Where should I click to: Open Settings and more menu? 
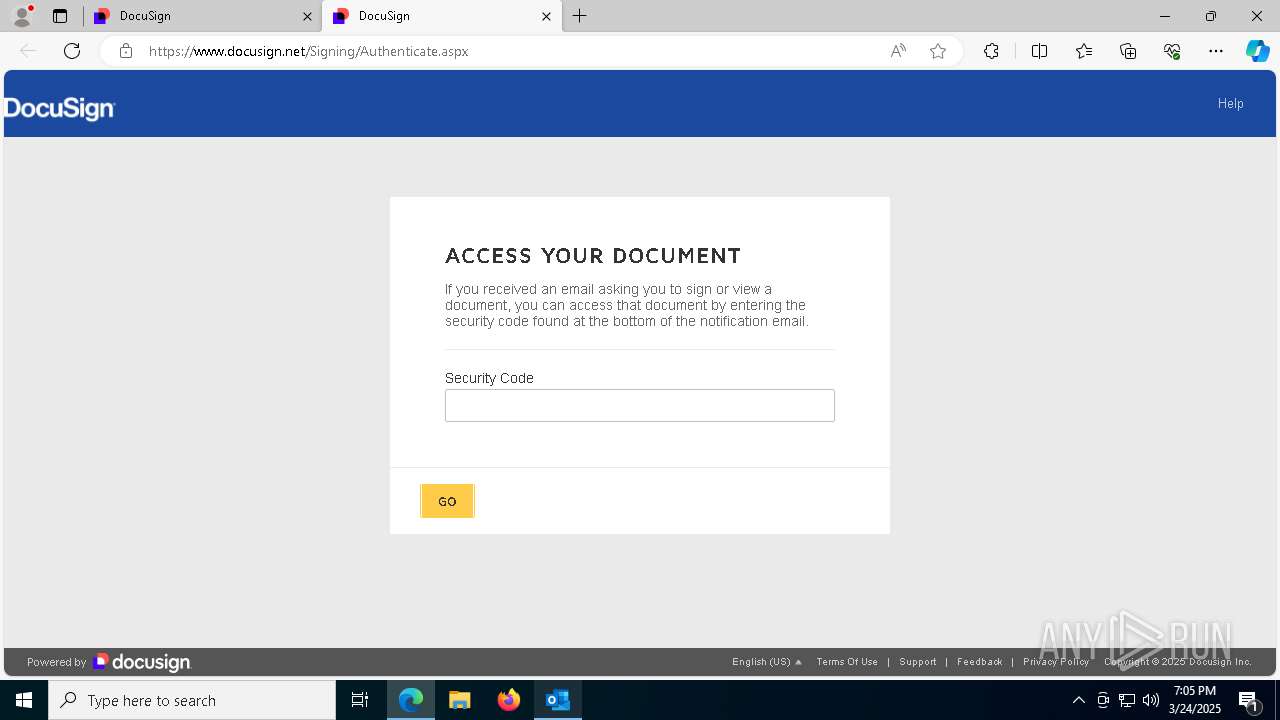(1216, 51)
